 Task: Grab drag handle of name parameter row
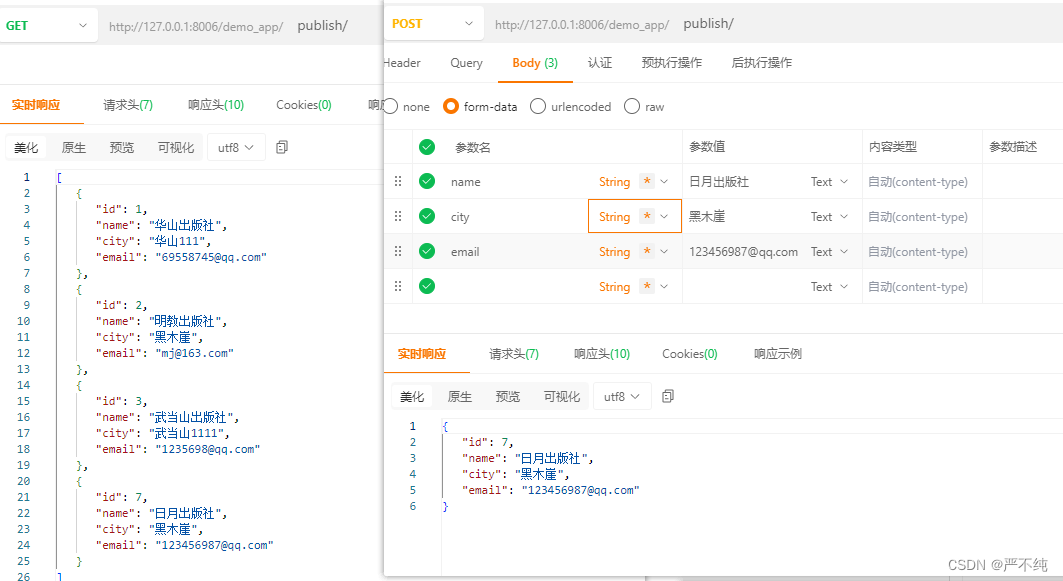click(x=398, y=181)
